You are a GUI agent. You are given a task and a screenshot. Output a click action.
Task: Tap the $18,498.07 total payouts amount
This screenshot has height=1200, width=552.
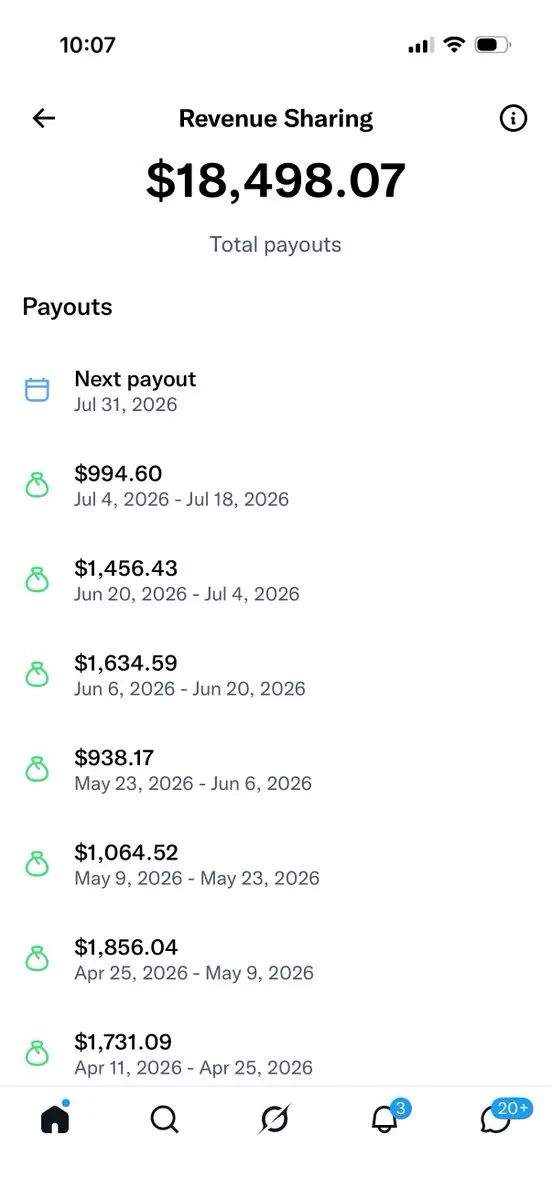point(276,180)
